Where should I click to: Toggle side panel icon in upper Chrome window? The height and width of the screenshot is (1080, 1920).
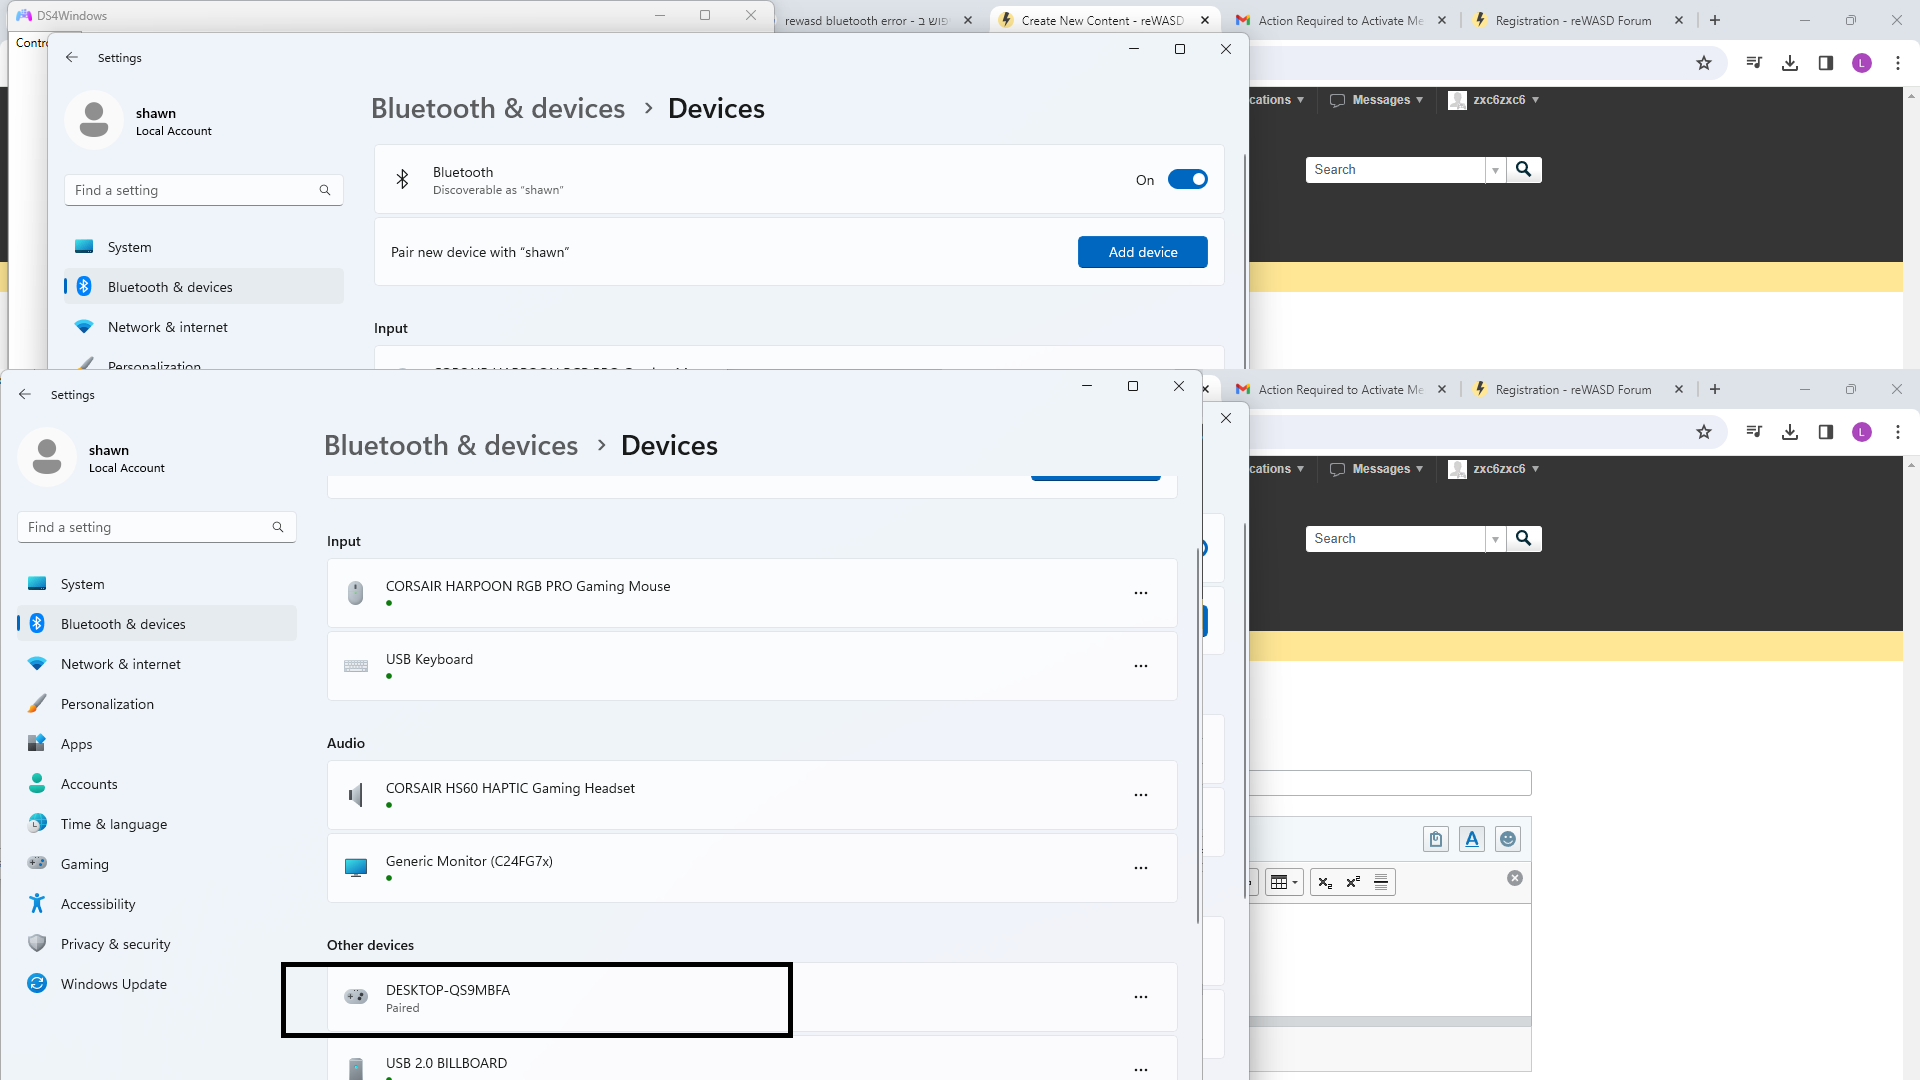(1826, 63)
